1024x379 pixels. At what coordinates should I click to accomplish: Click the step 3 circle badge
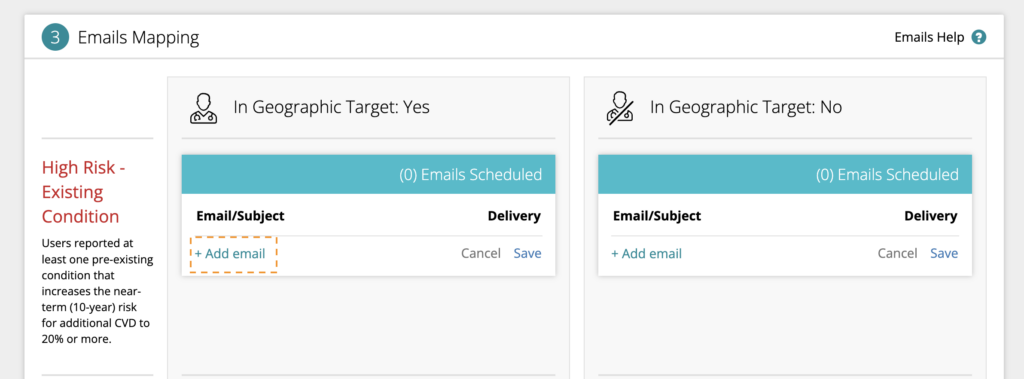(55, 37)
